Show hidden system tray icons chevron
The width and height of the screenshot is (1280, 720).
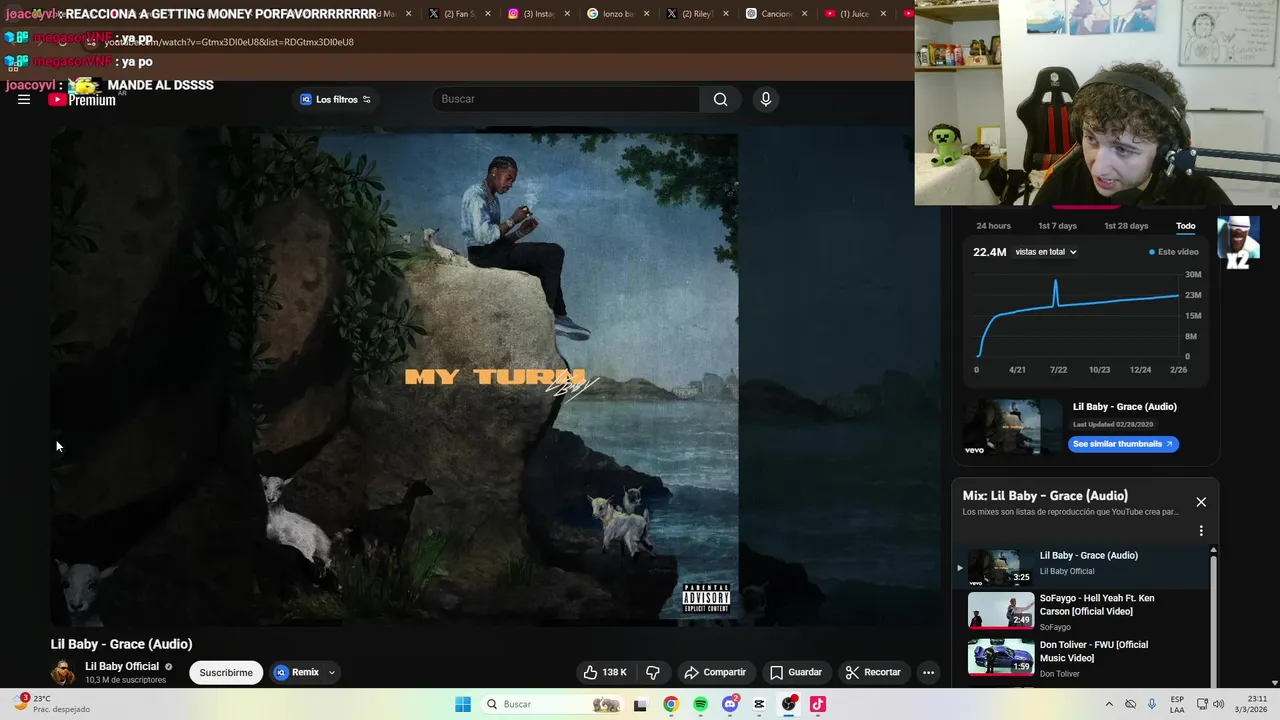tap(1108, 704)
